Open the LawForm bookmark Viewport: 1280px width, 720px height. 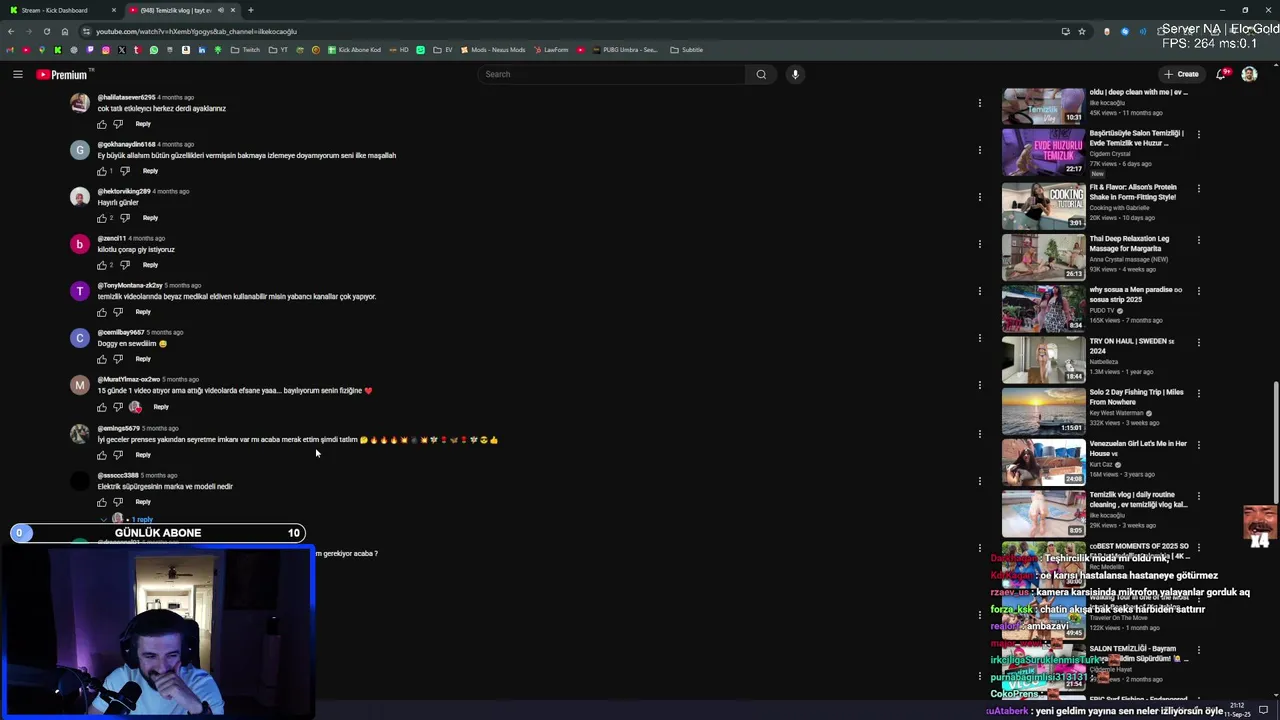(551, 50)
